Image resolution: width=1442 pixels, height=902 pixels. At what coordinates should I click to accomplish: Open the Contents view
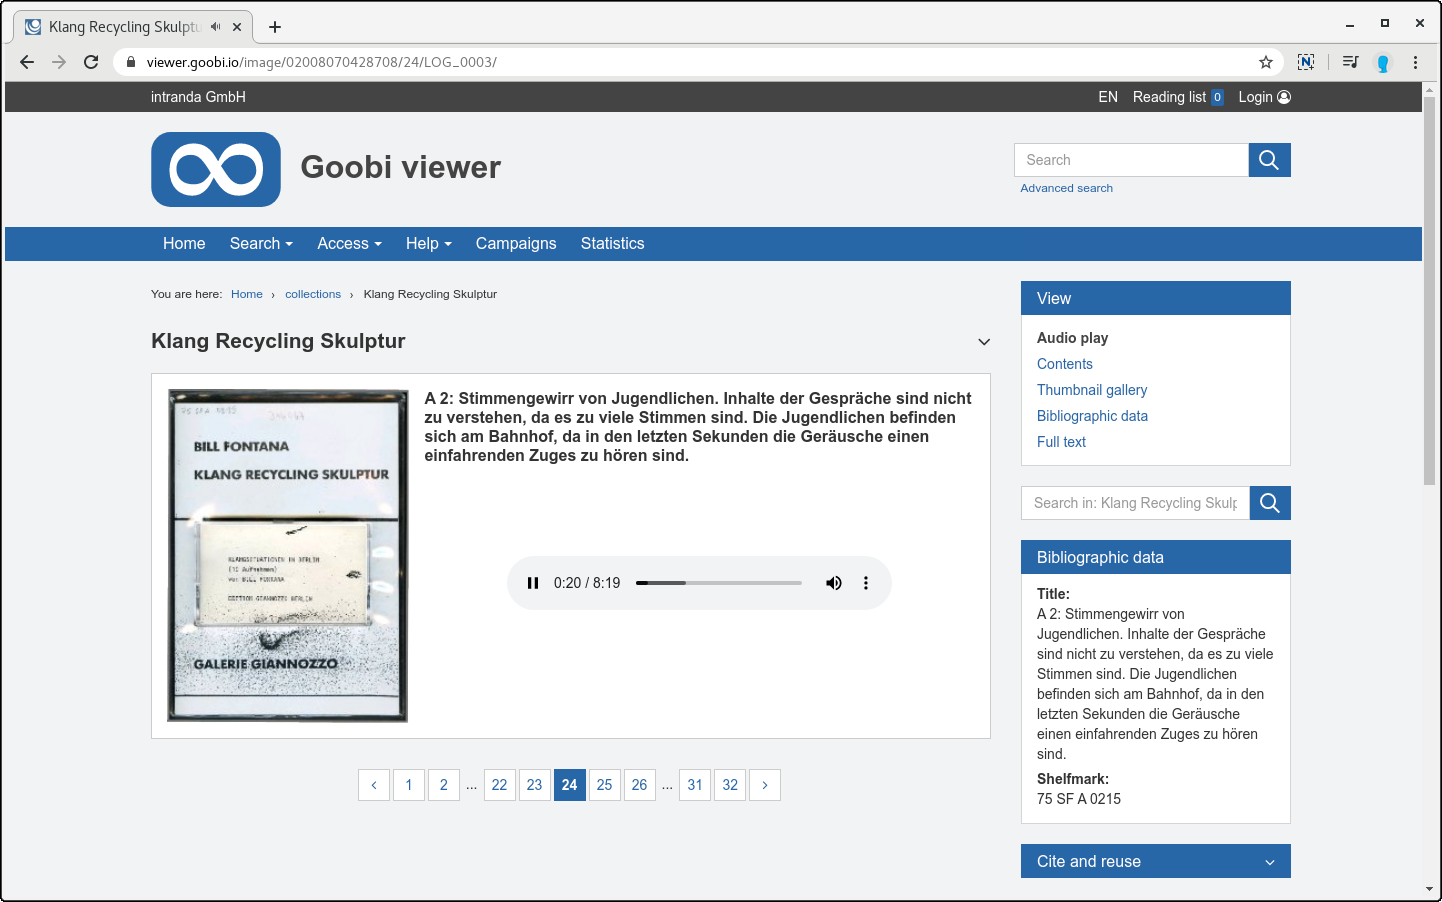point(1065,364)
